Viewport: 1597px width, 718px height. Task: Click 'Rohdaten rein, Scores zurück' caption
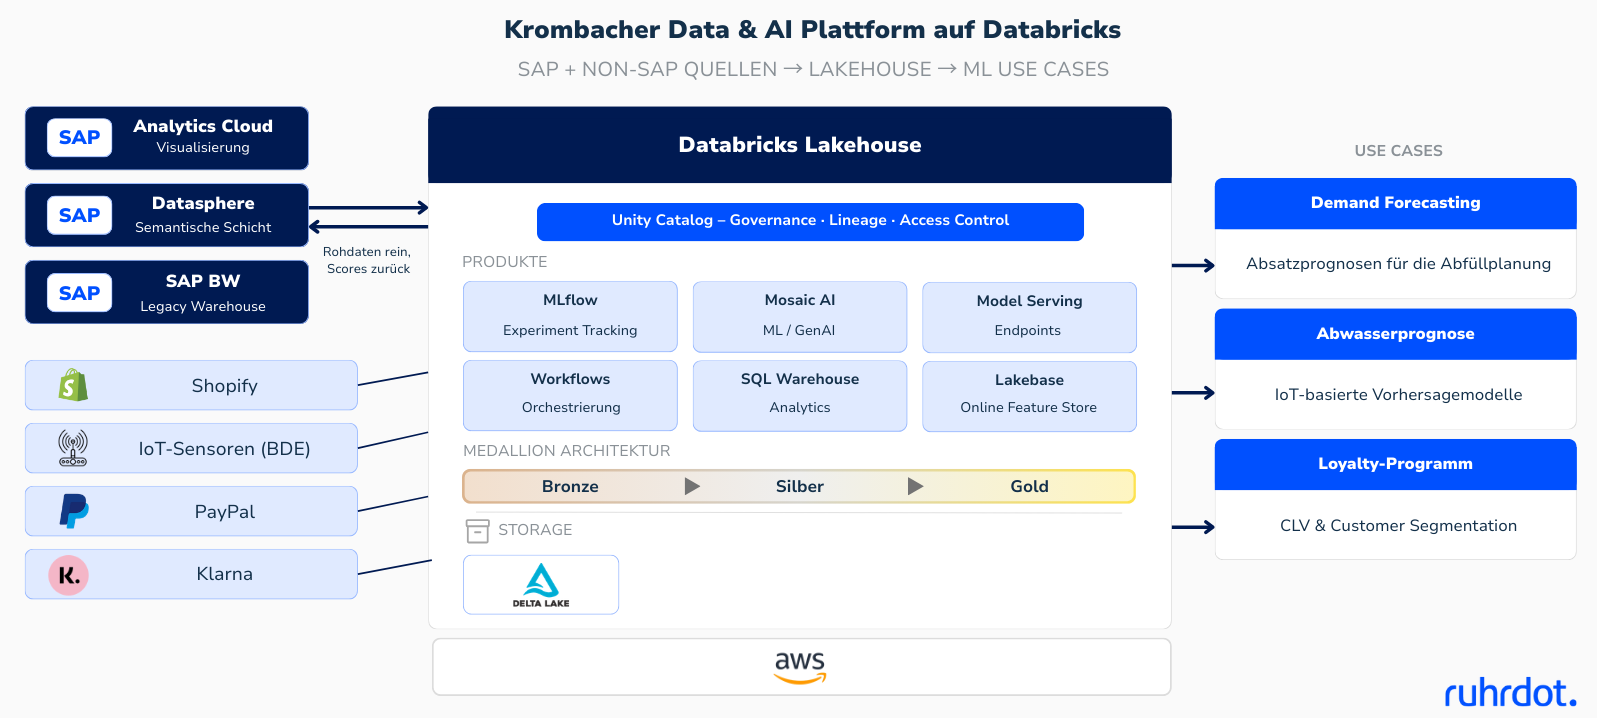pos(367,260)
